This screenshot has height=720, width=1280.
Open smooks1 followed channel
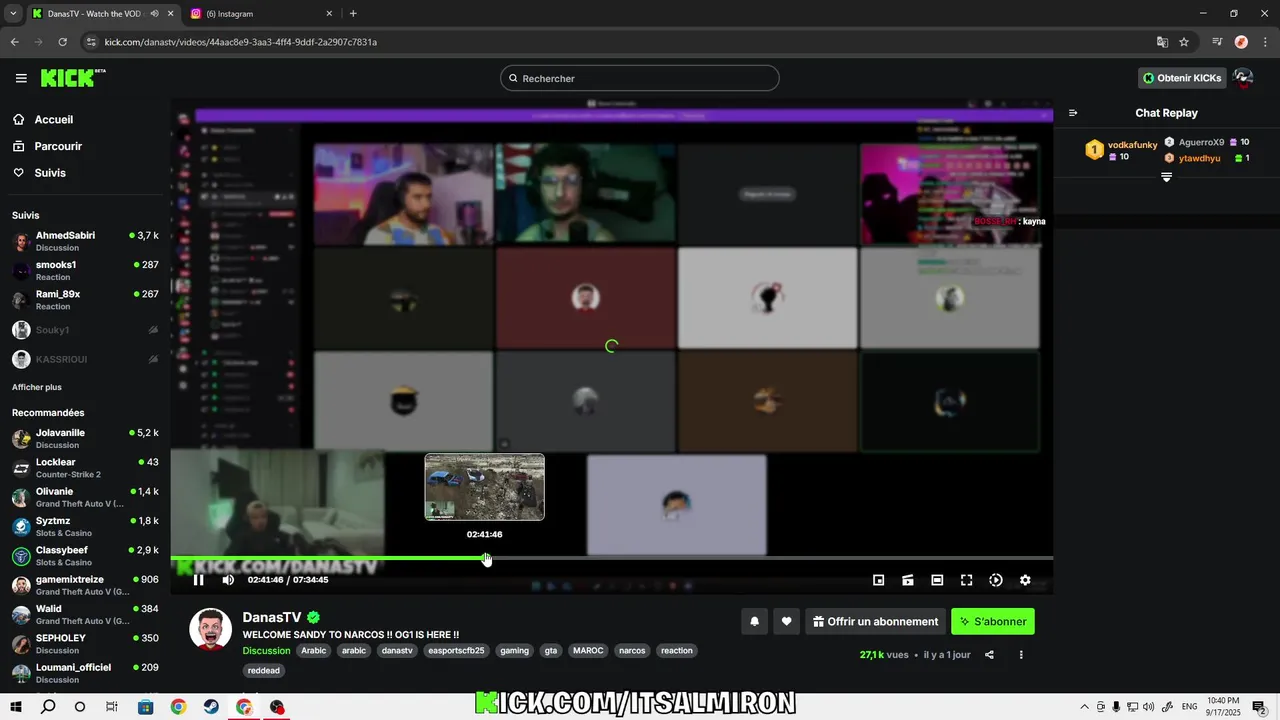85,271
